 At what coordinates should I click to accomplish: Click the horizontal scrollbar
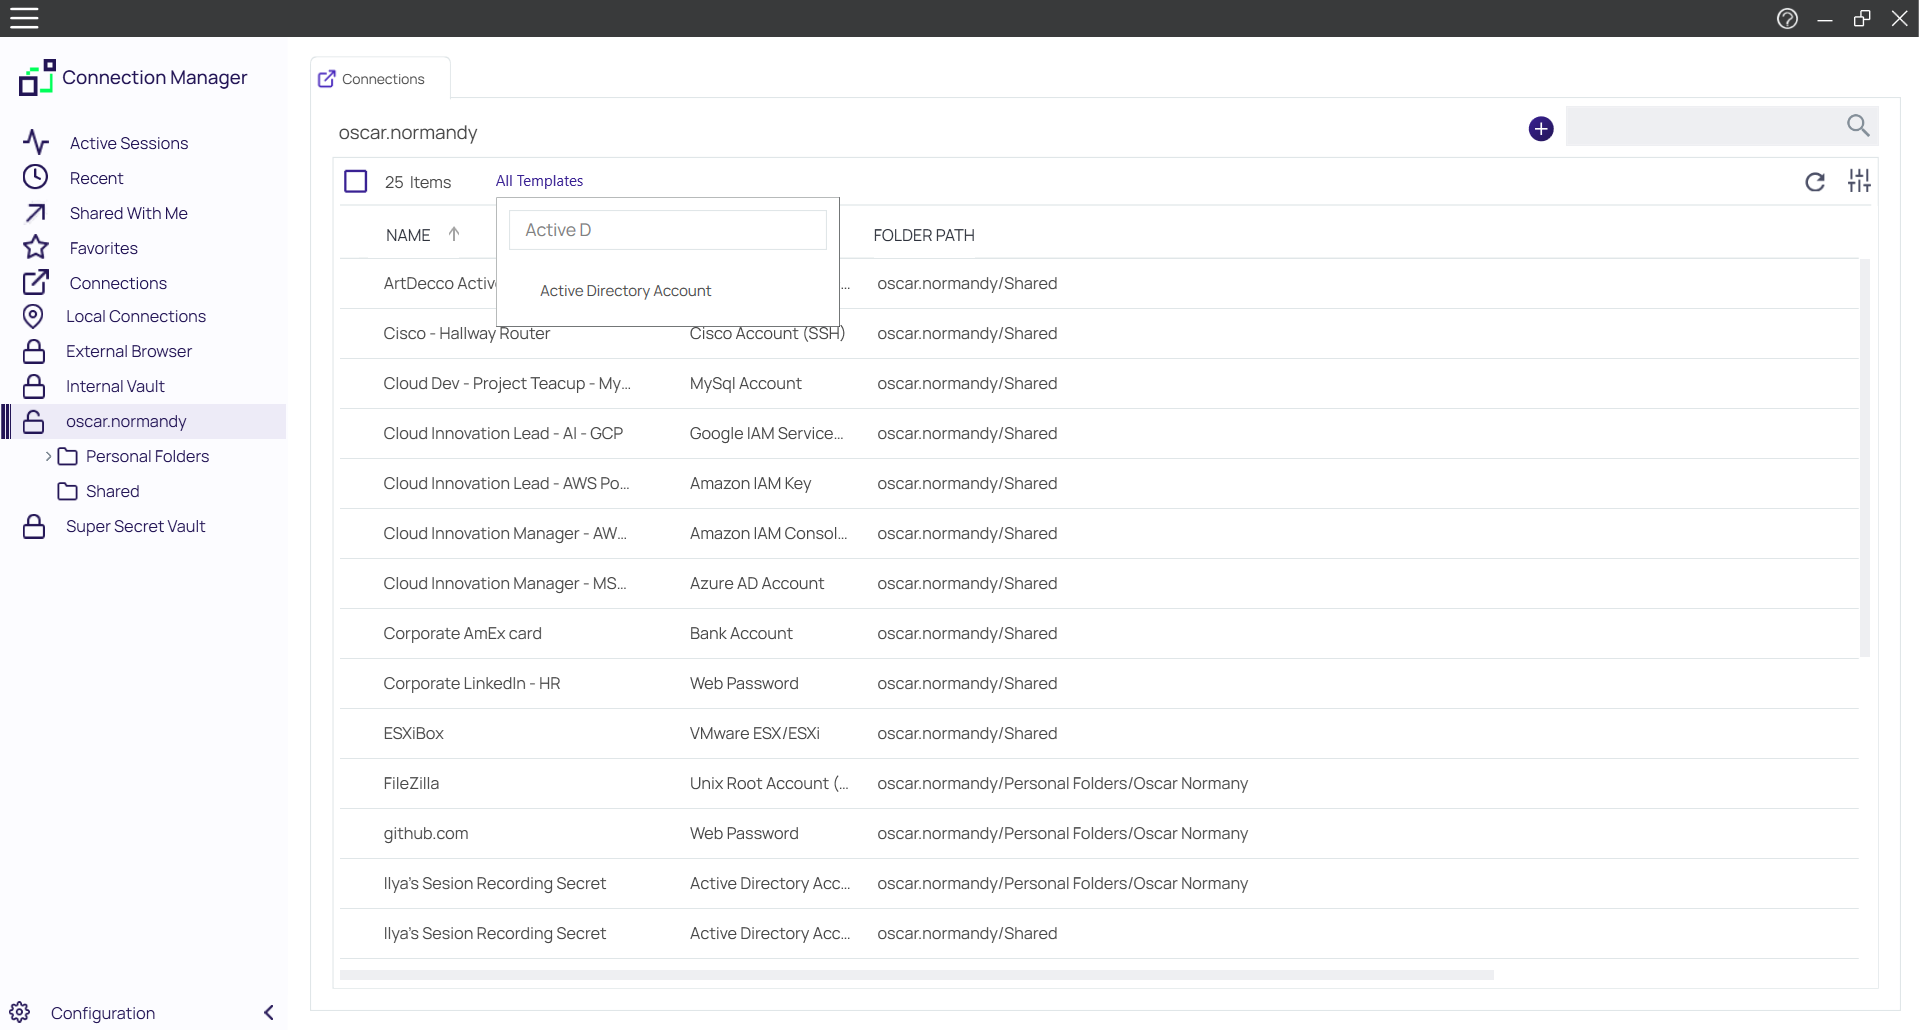pos(916,974)
